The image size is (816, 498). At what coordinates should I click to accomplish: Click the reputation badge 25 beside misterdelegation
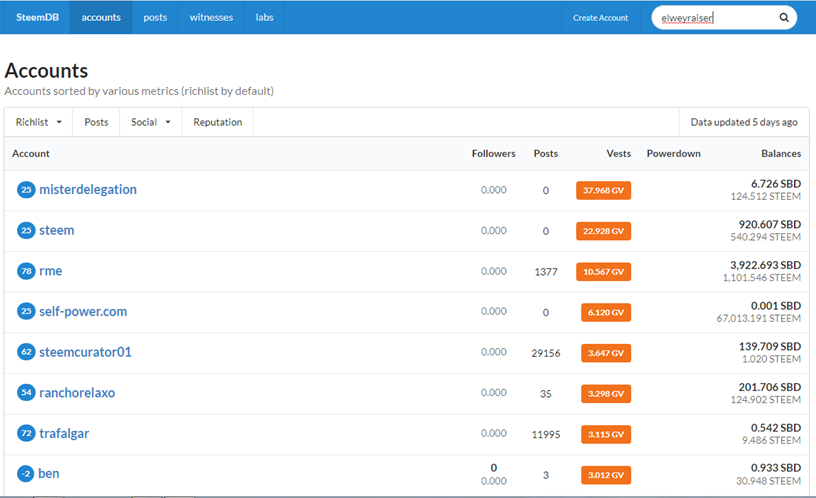tap(26, 189)
